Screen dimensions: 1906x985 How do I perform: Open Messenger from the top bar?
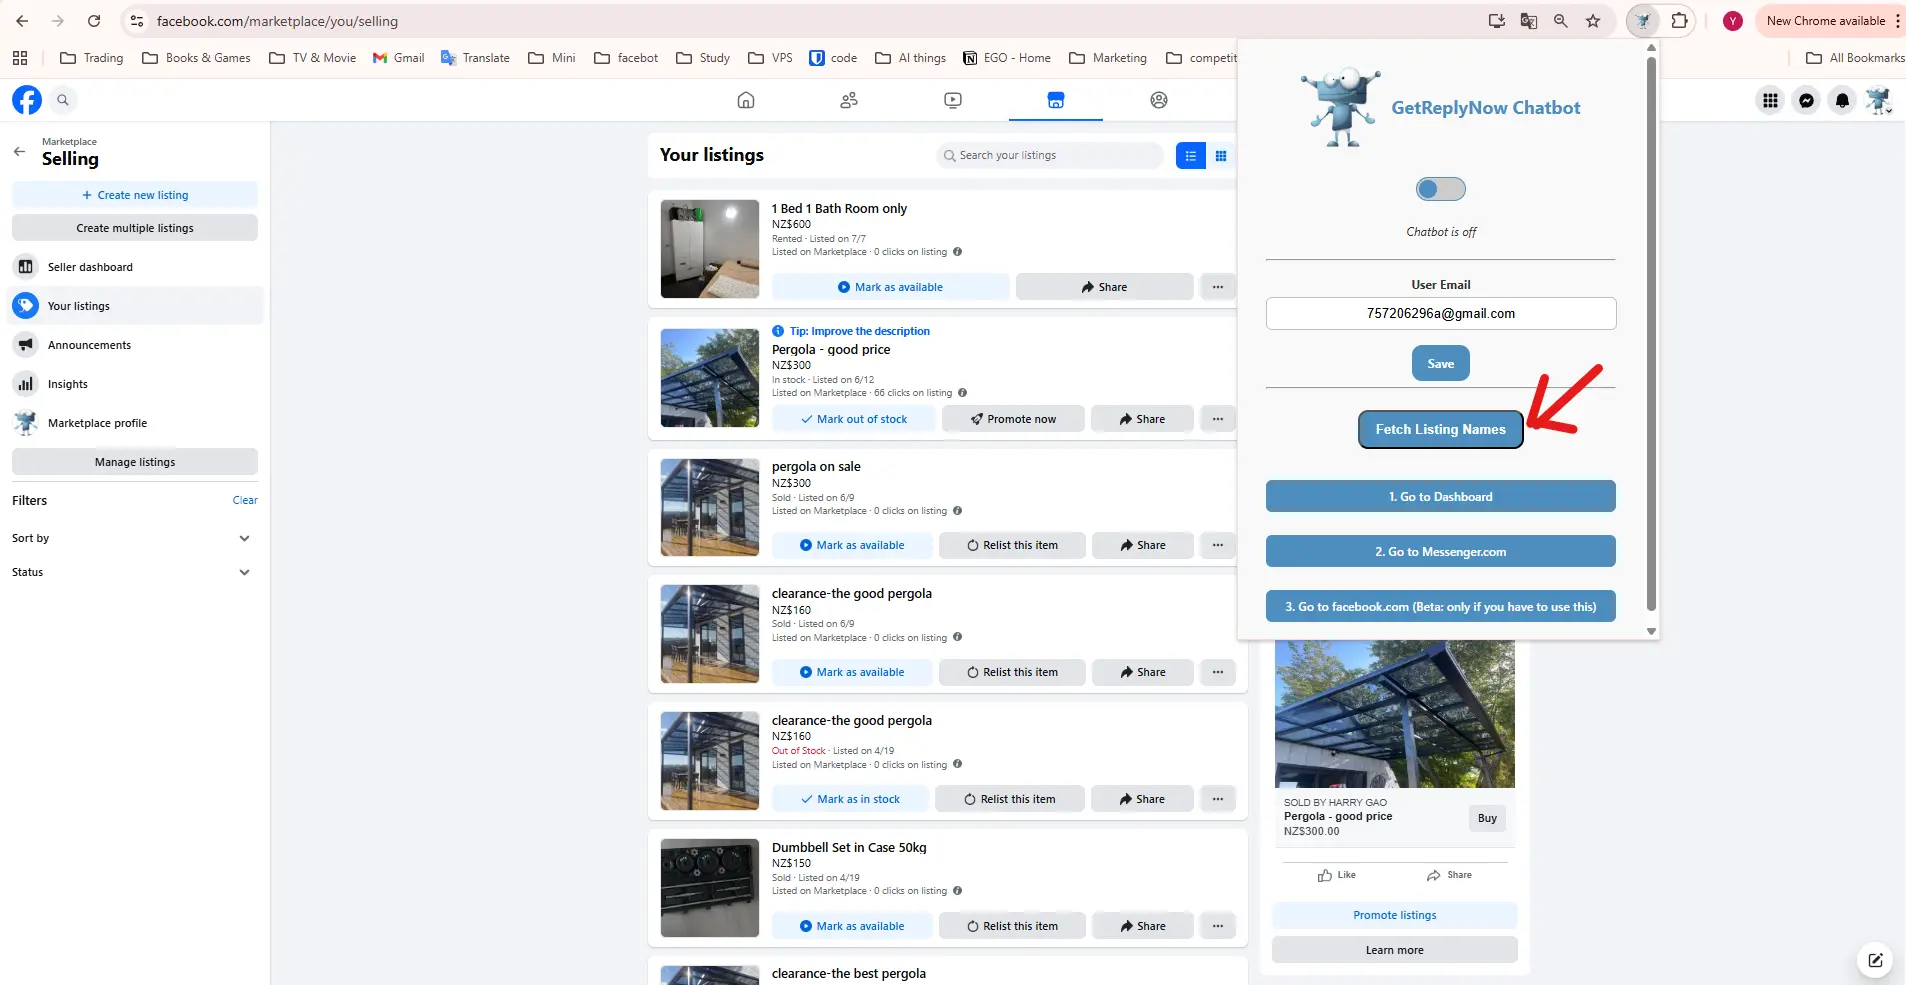click(1805, 100)
